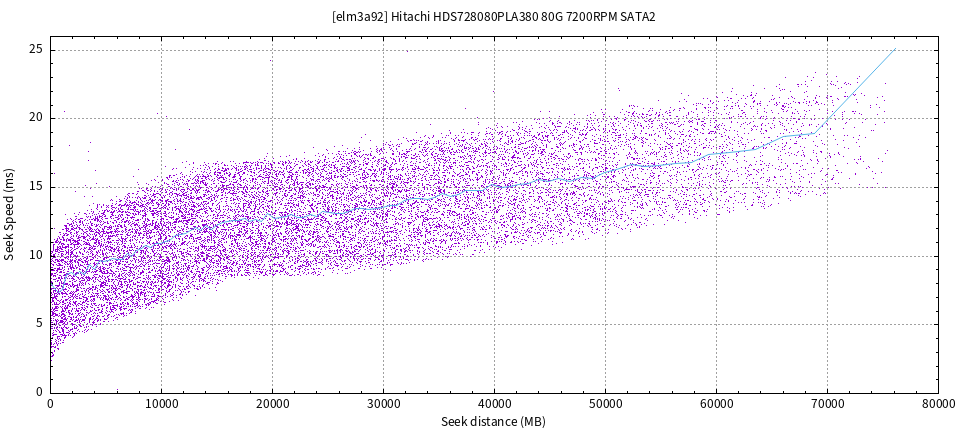Click the 60000 x-axis tick label
This screenshot has height=432, width=960.
point(716,405)
